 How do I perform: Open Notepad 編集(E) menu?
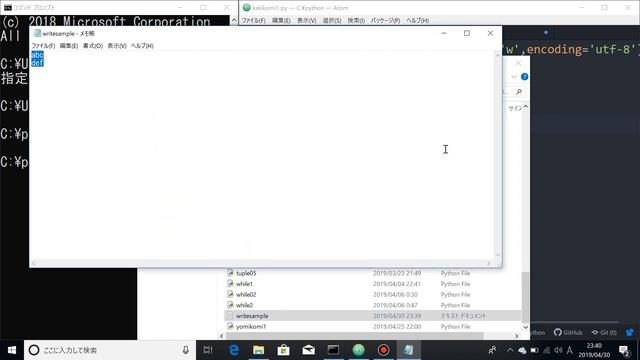[69, 46]
